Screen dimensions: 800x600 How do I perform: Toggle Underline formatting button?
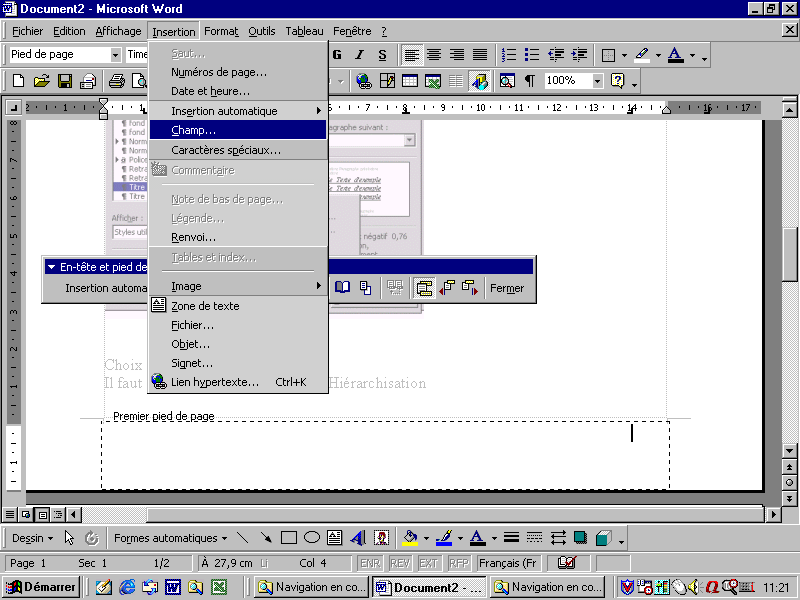pyautogui.click(x=381, y=55)
